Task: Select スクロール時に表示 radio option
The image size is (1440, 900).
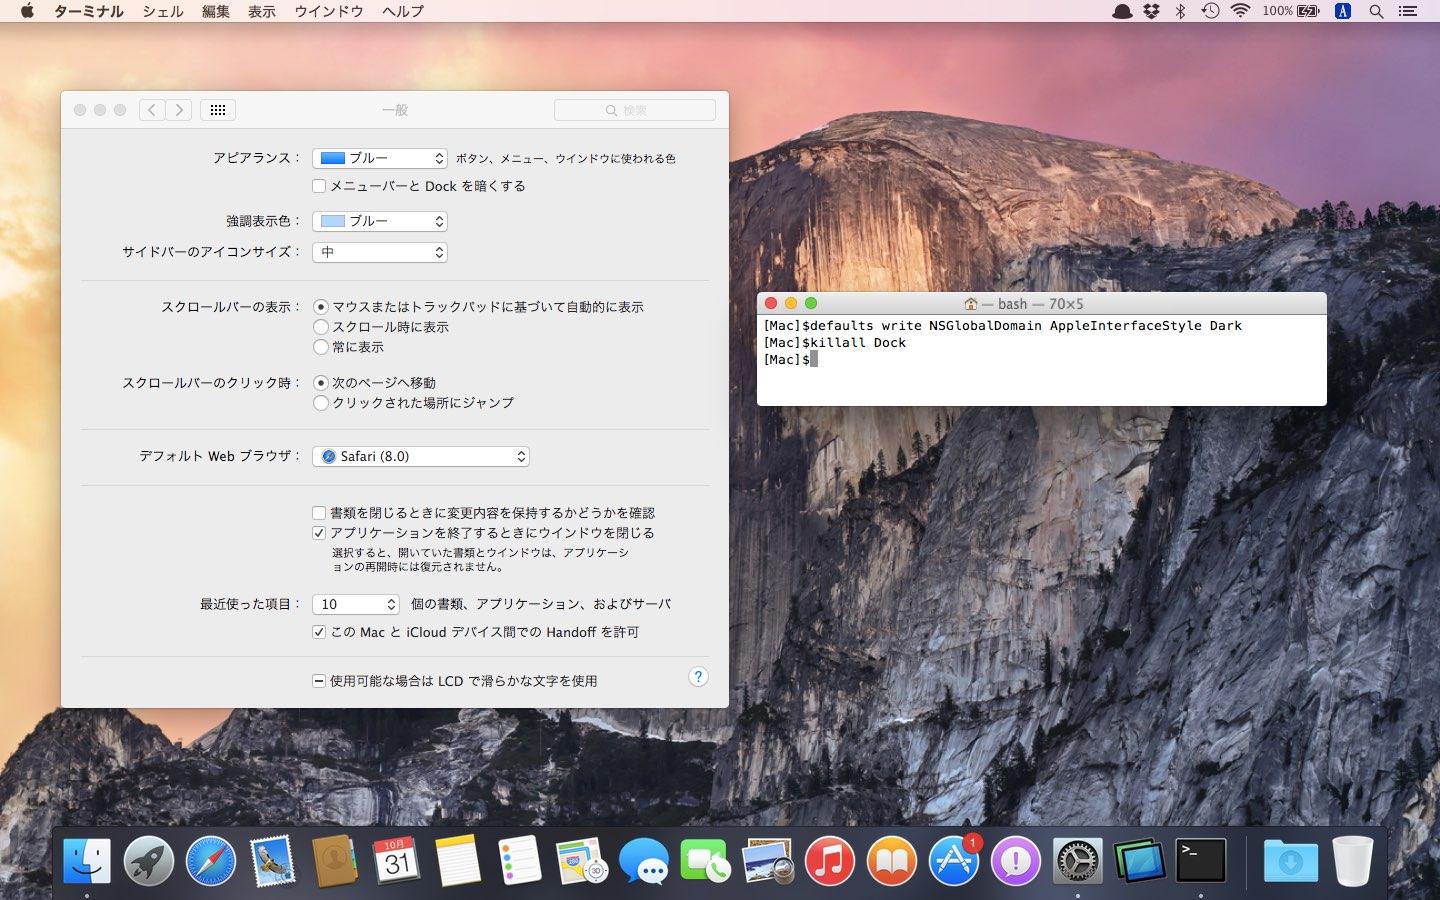Action: [321, 327]
